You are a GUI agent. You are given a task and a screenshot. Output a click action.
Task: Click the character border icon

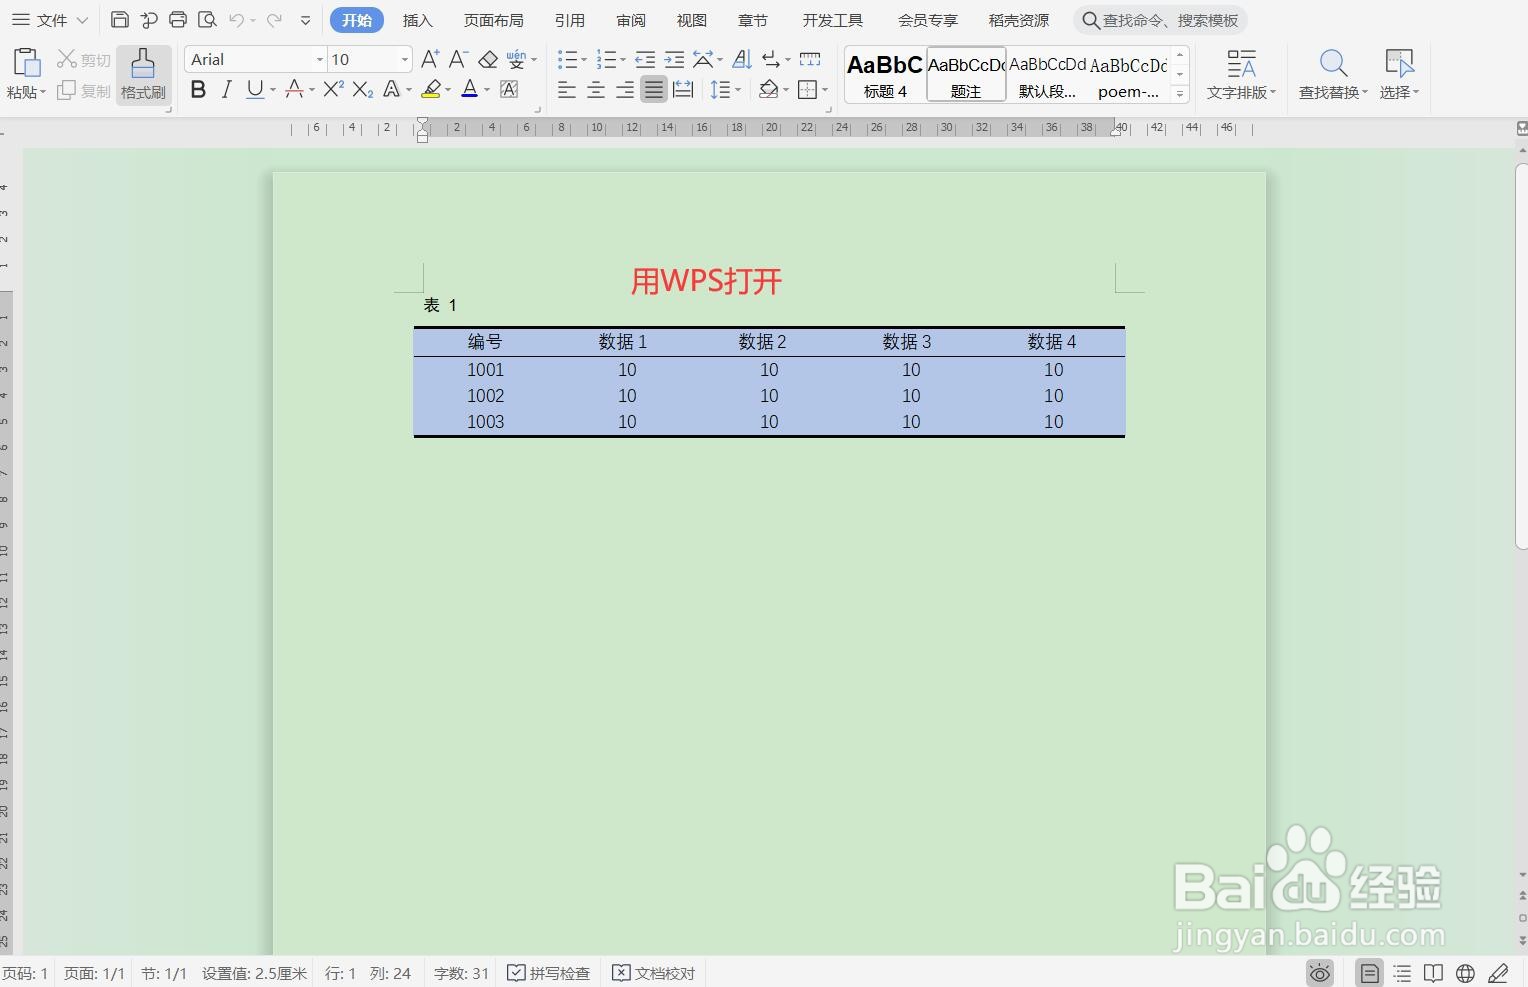pos(509,90)
